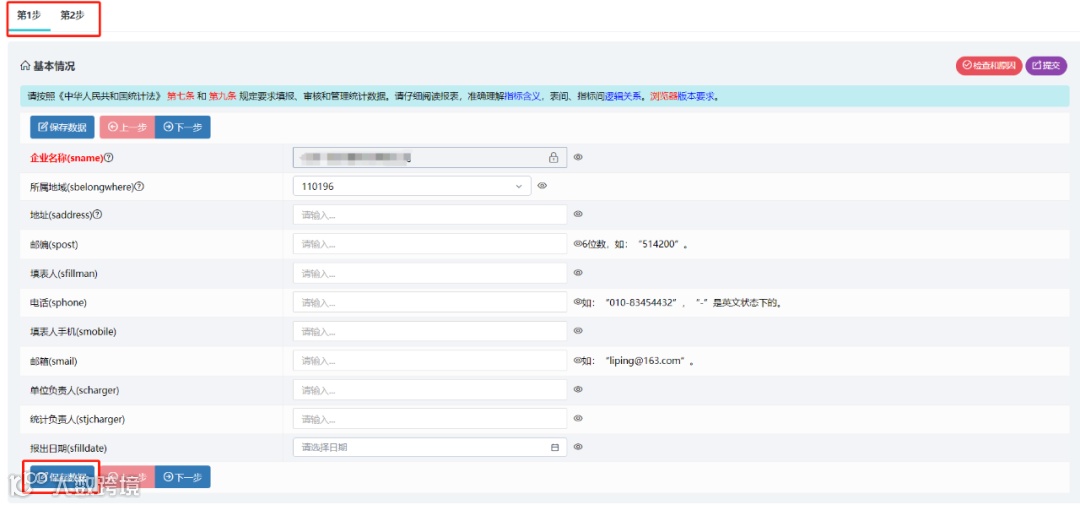Click help icon beside 地址(saddress)
Screen dimensions: 1080x505
[x=97, y=215]
